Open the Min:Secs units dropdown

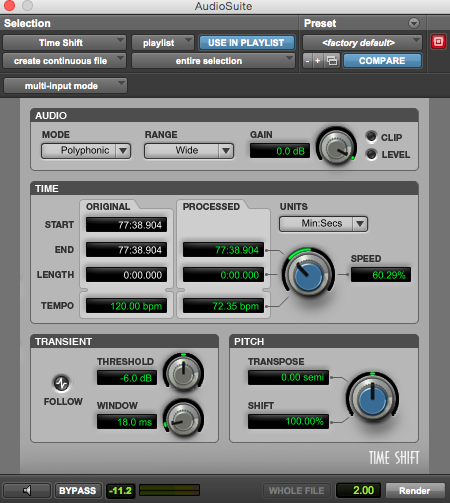[323, 224]
